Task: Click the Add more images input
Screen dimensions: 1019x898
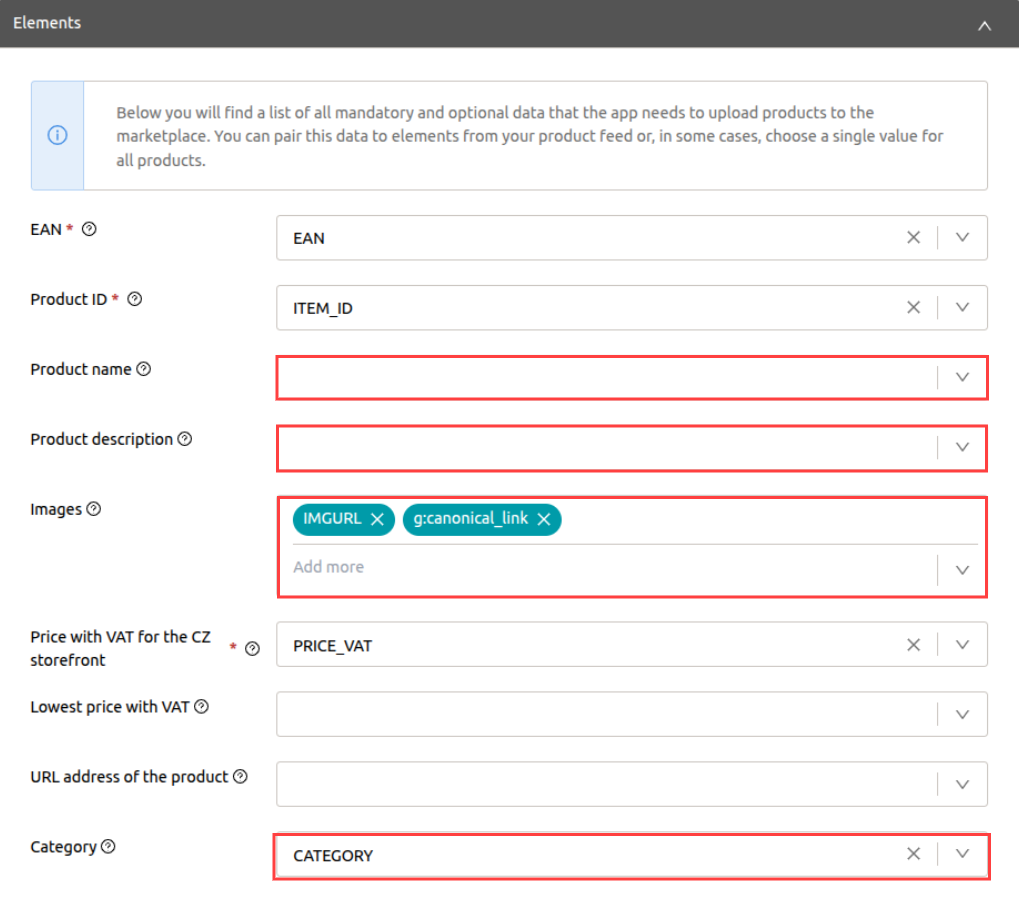Action: [600, 567]
